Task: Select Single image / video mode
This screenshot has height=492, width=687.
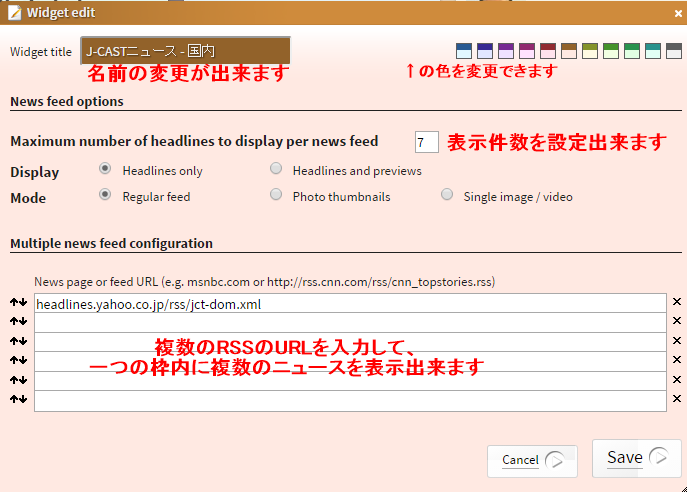Action: 446,194
